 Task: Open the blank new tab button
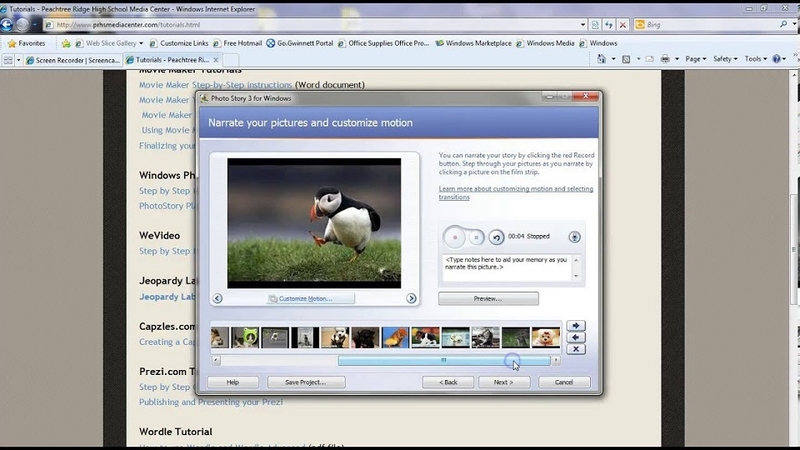click(x=231, y=60)
